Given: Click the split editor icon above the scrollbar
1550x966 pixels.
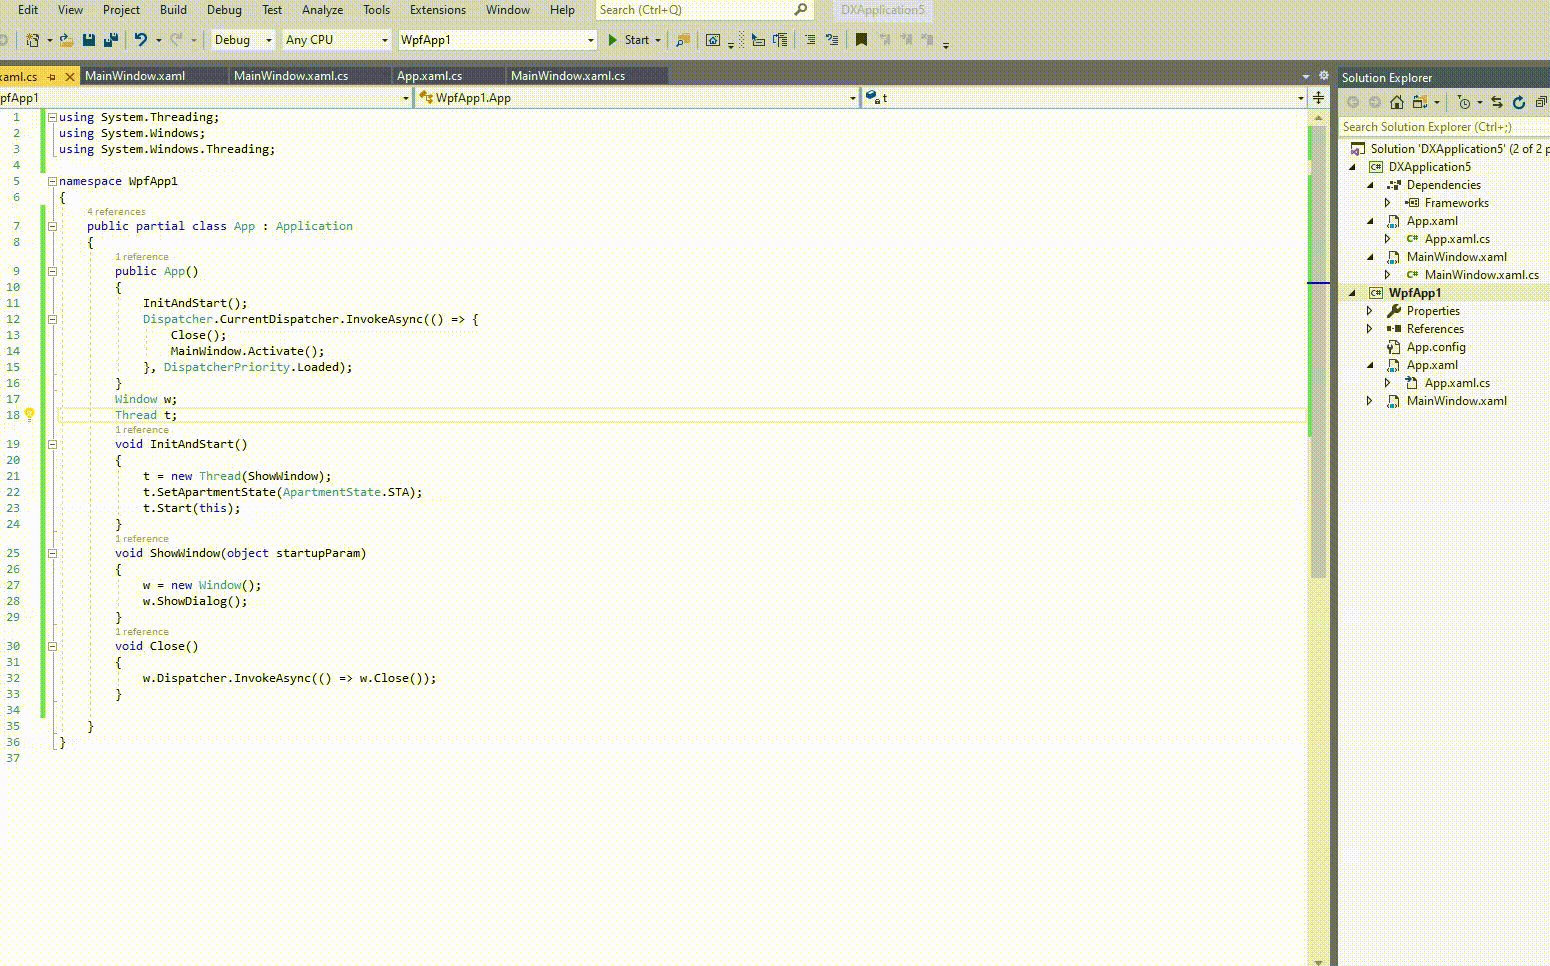Looking at the screenshot, I should [x=1319, y=97].
